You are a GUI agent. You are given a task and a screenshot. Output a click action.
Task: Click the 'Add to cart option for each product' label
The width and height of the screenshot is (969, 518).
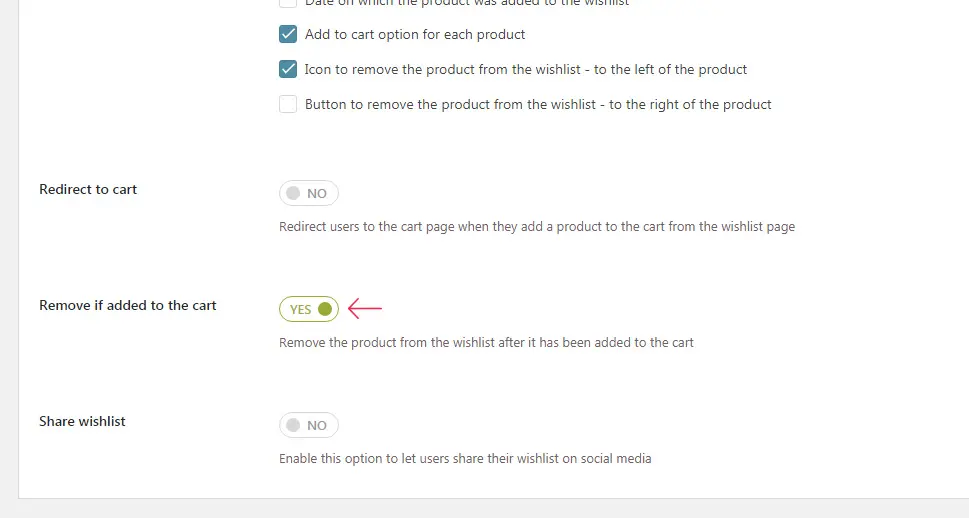pyautogui.click(x=415, y=34)
